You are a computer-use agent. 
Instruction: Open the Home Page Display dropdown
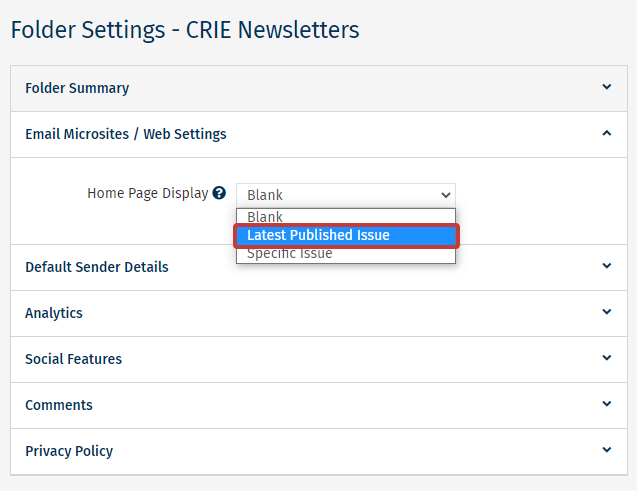click(x=345, y=195)
